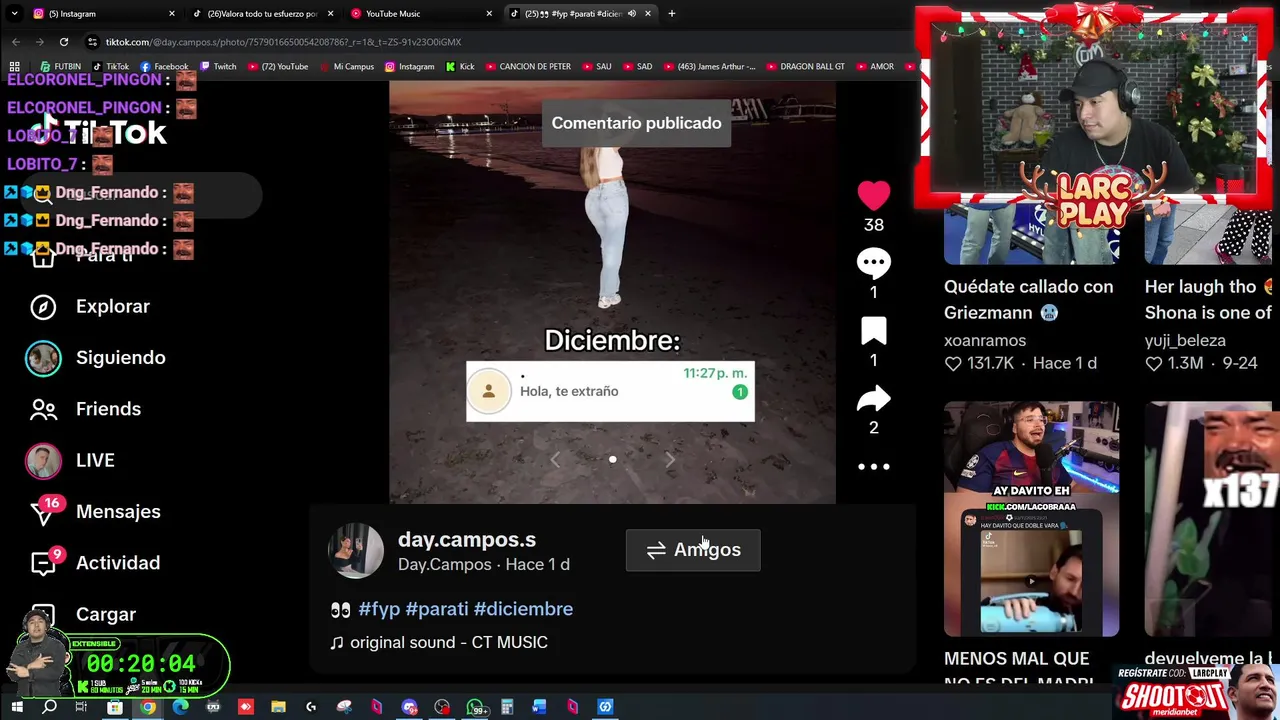
Task: Open original sound - CT MUSIC link
Action: 449,642
